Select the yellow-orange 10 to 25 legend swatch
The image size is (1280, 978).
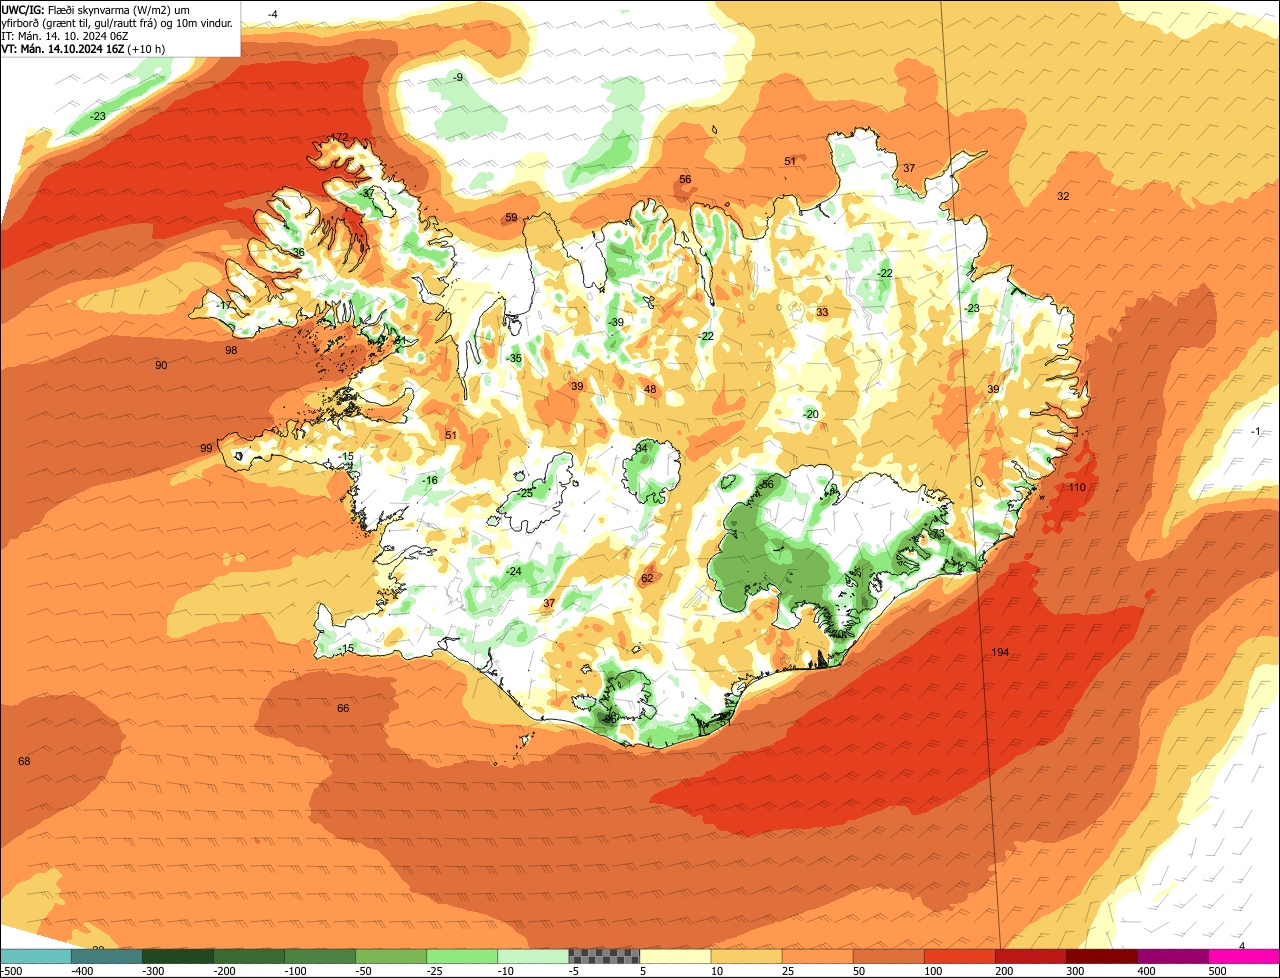pyautogui.click(x=746, y=956)
